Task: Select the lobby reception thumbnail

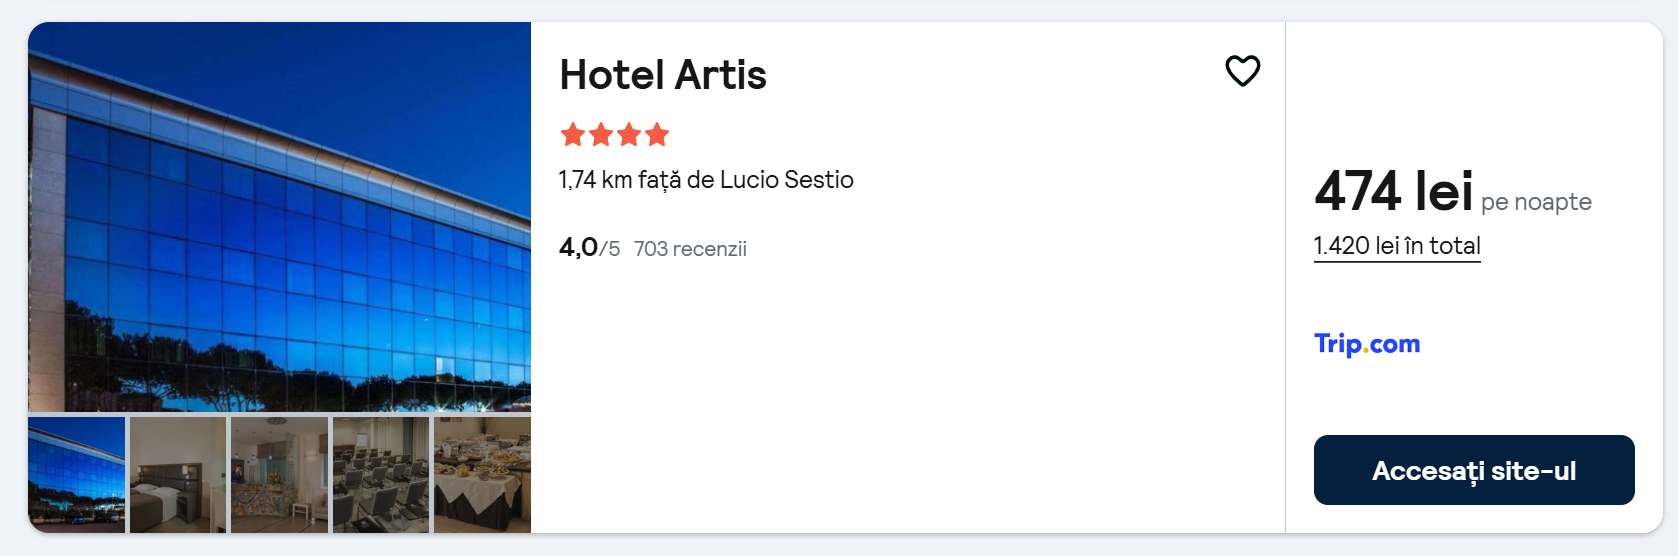Action: (x=279, y=474)
